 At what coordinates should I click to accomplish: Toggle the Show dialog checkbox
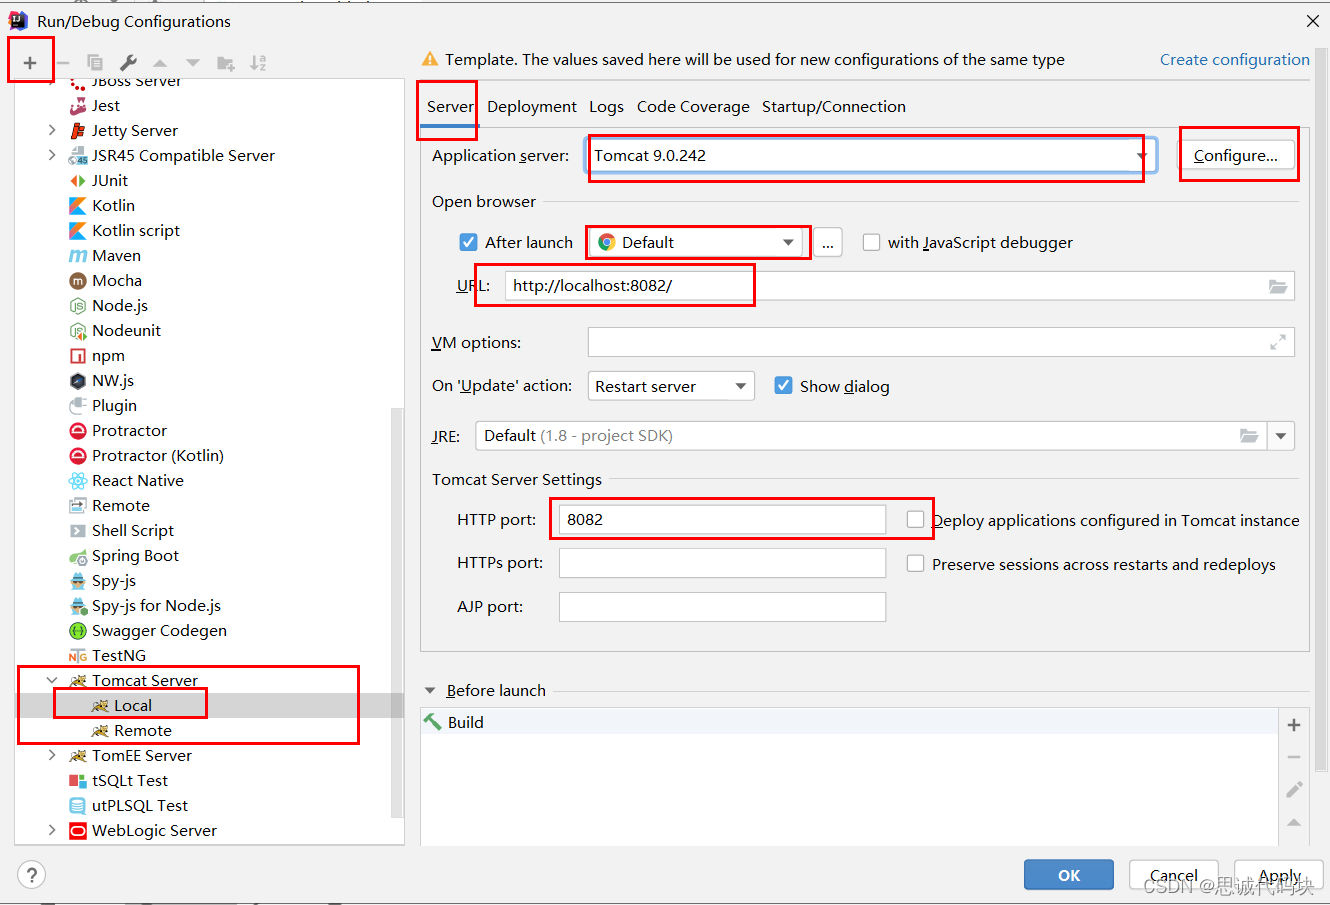pos(784,386)
